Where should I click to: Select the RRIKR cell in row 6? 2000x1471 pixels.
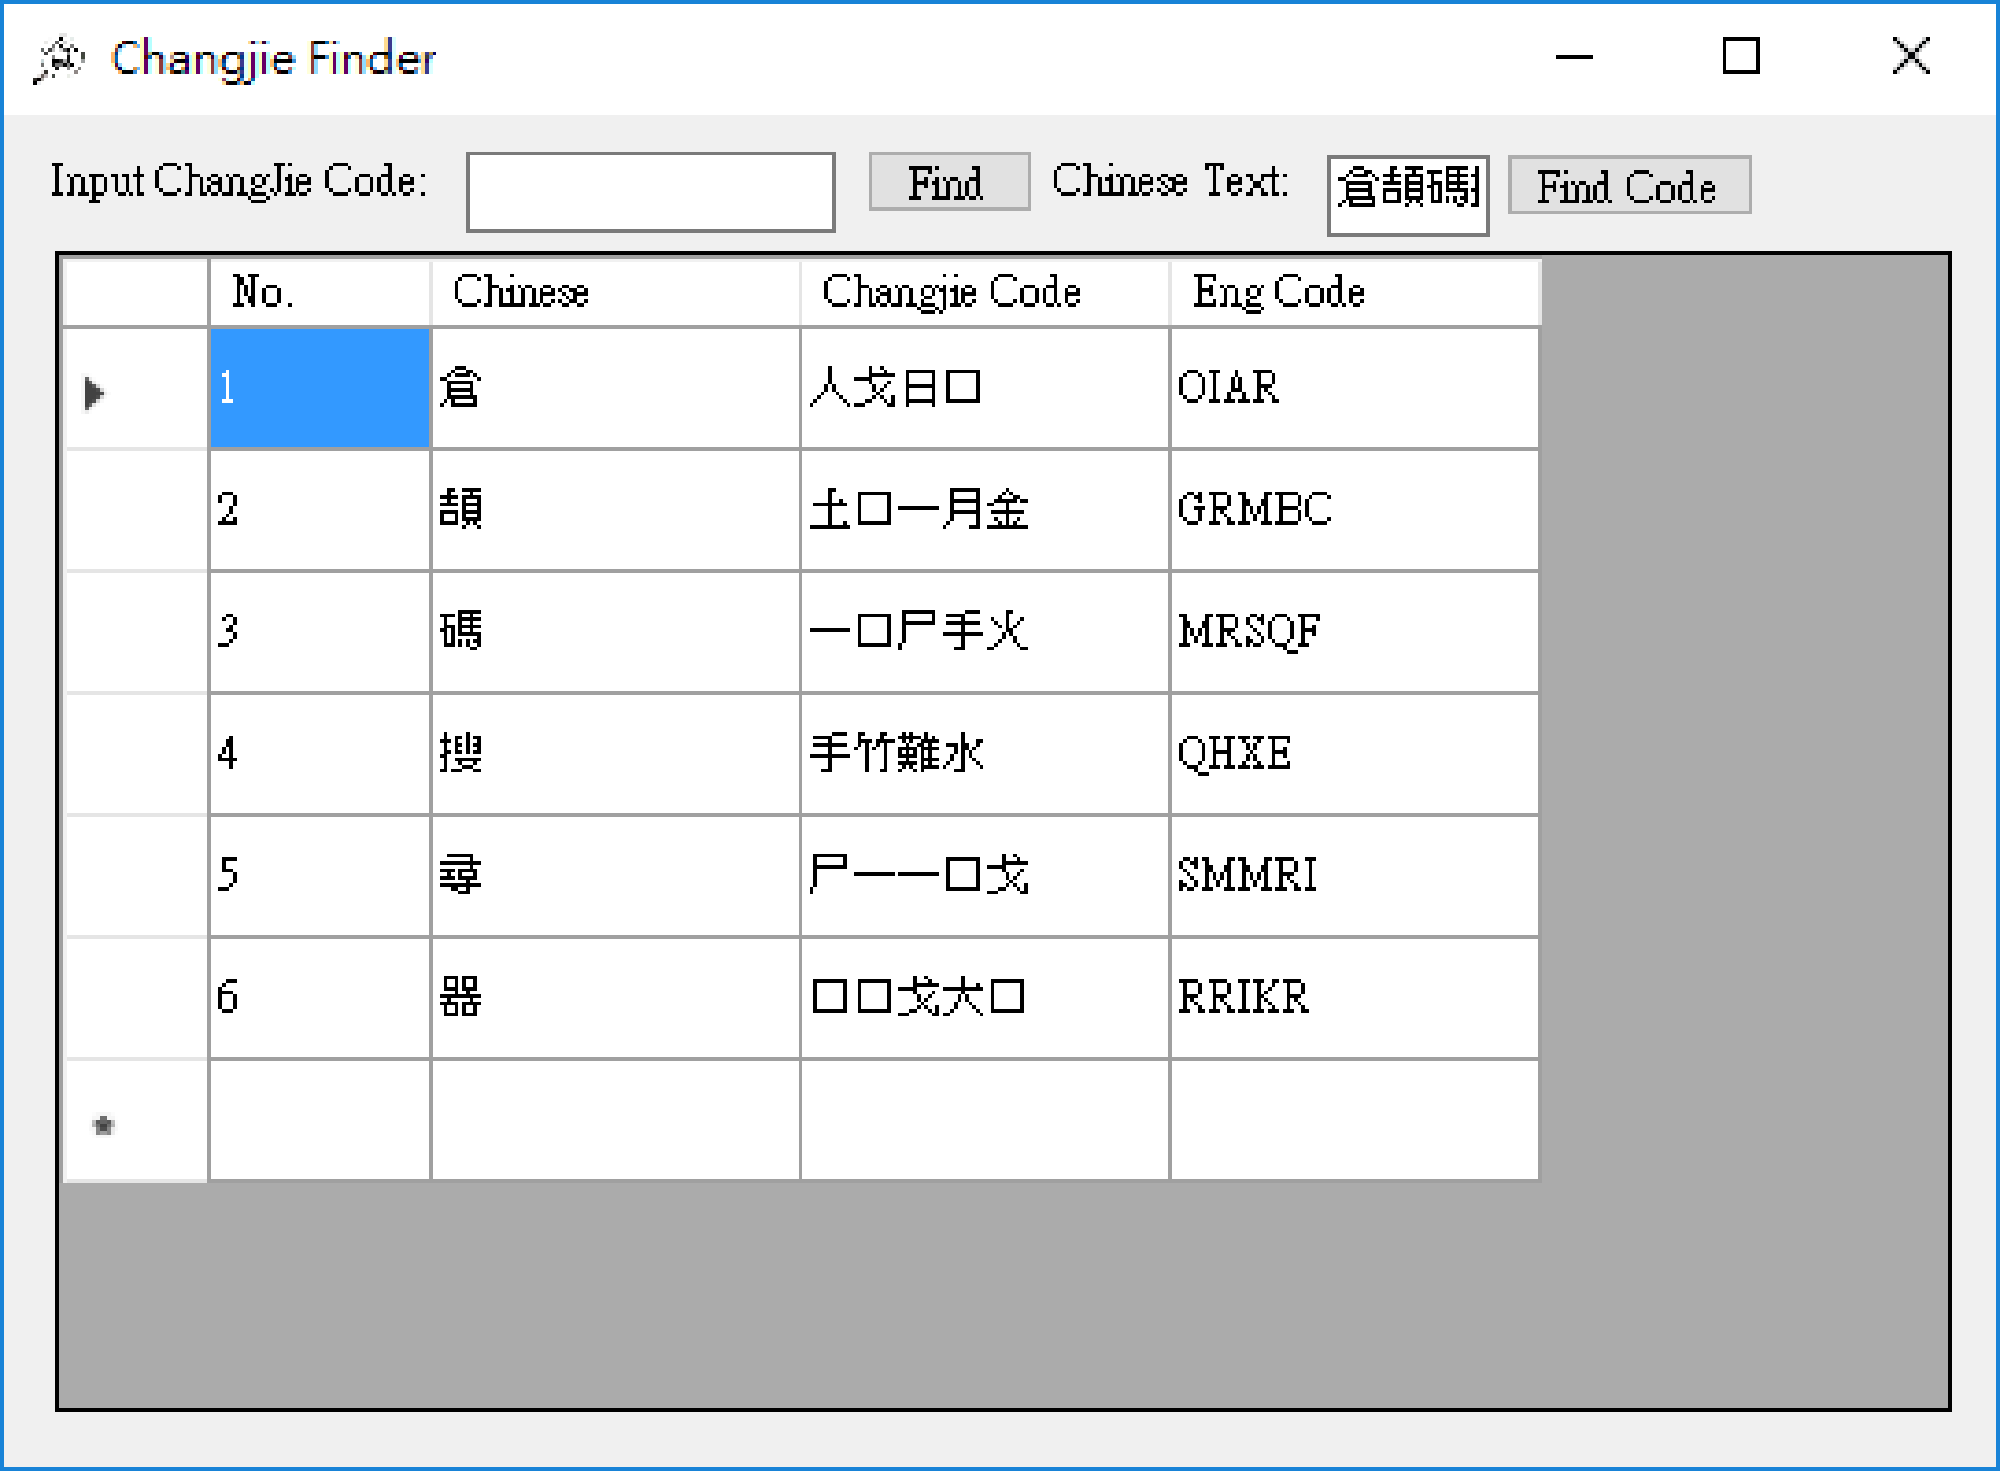1353,998
